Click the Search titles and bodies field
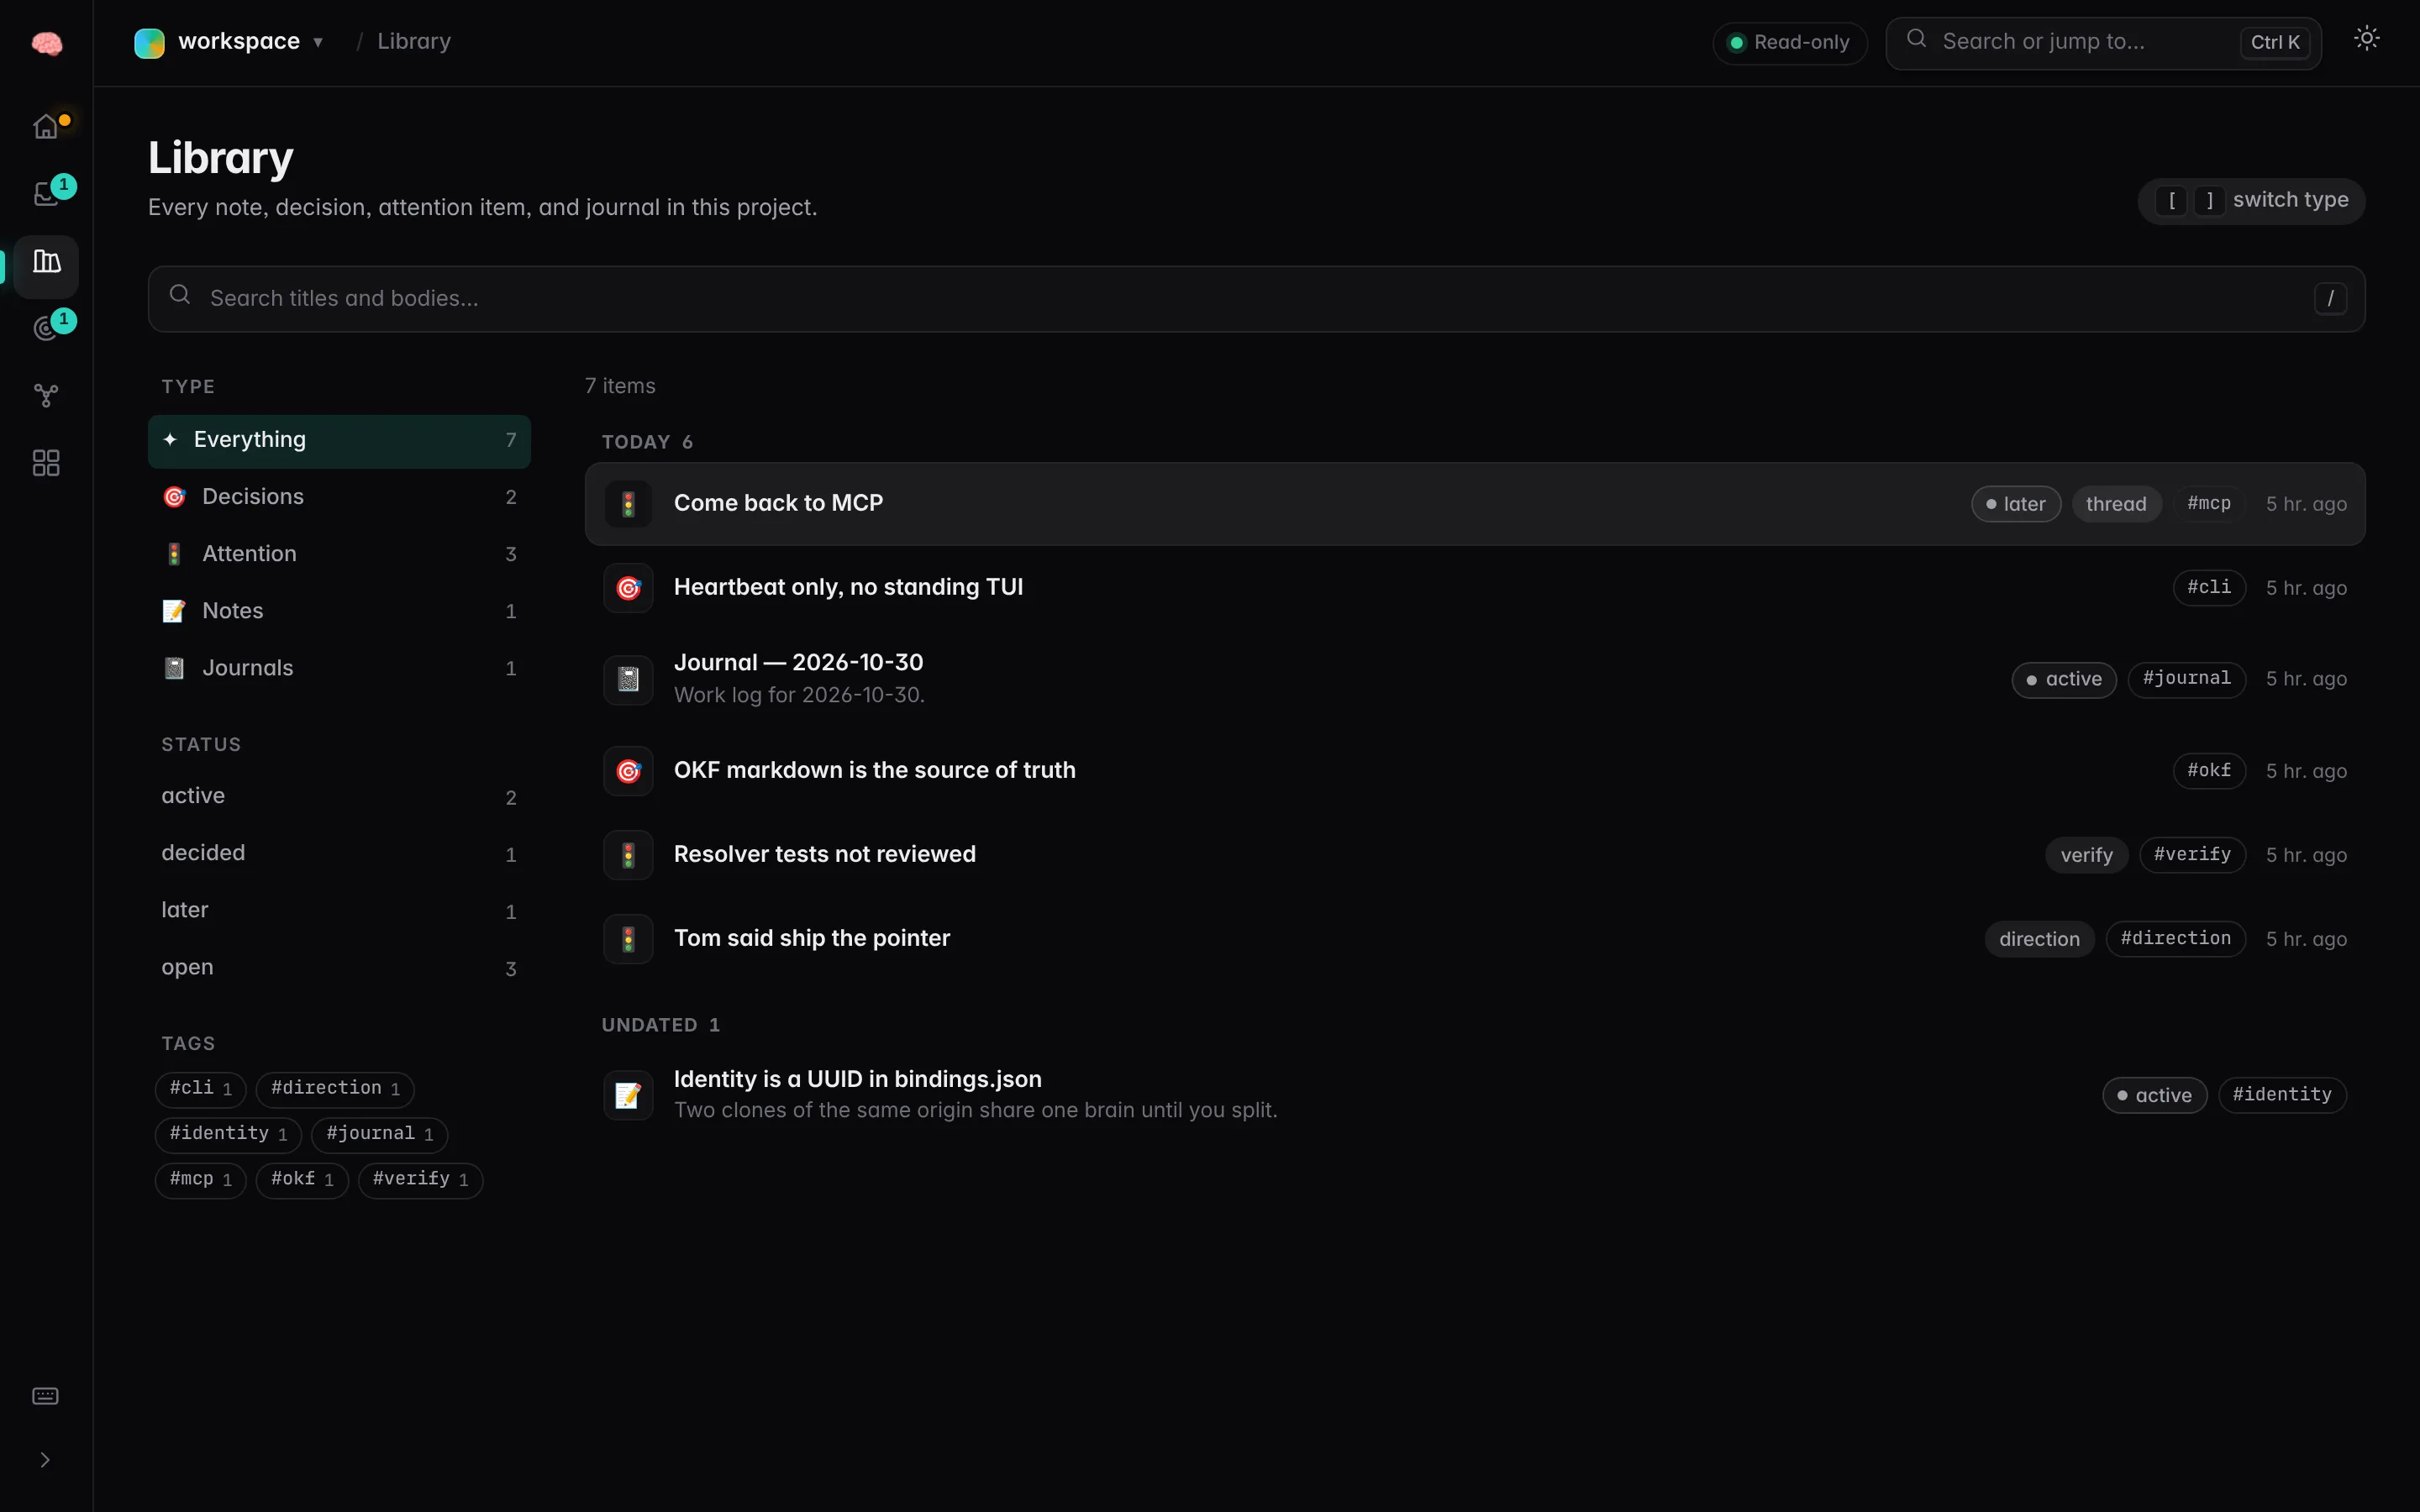The width and height of the screenshot is (2420, 1512). tap(1256, 298)
